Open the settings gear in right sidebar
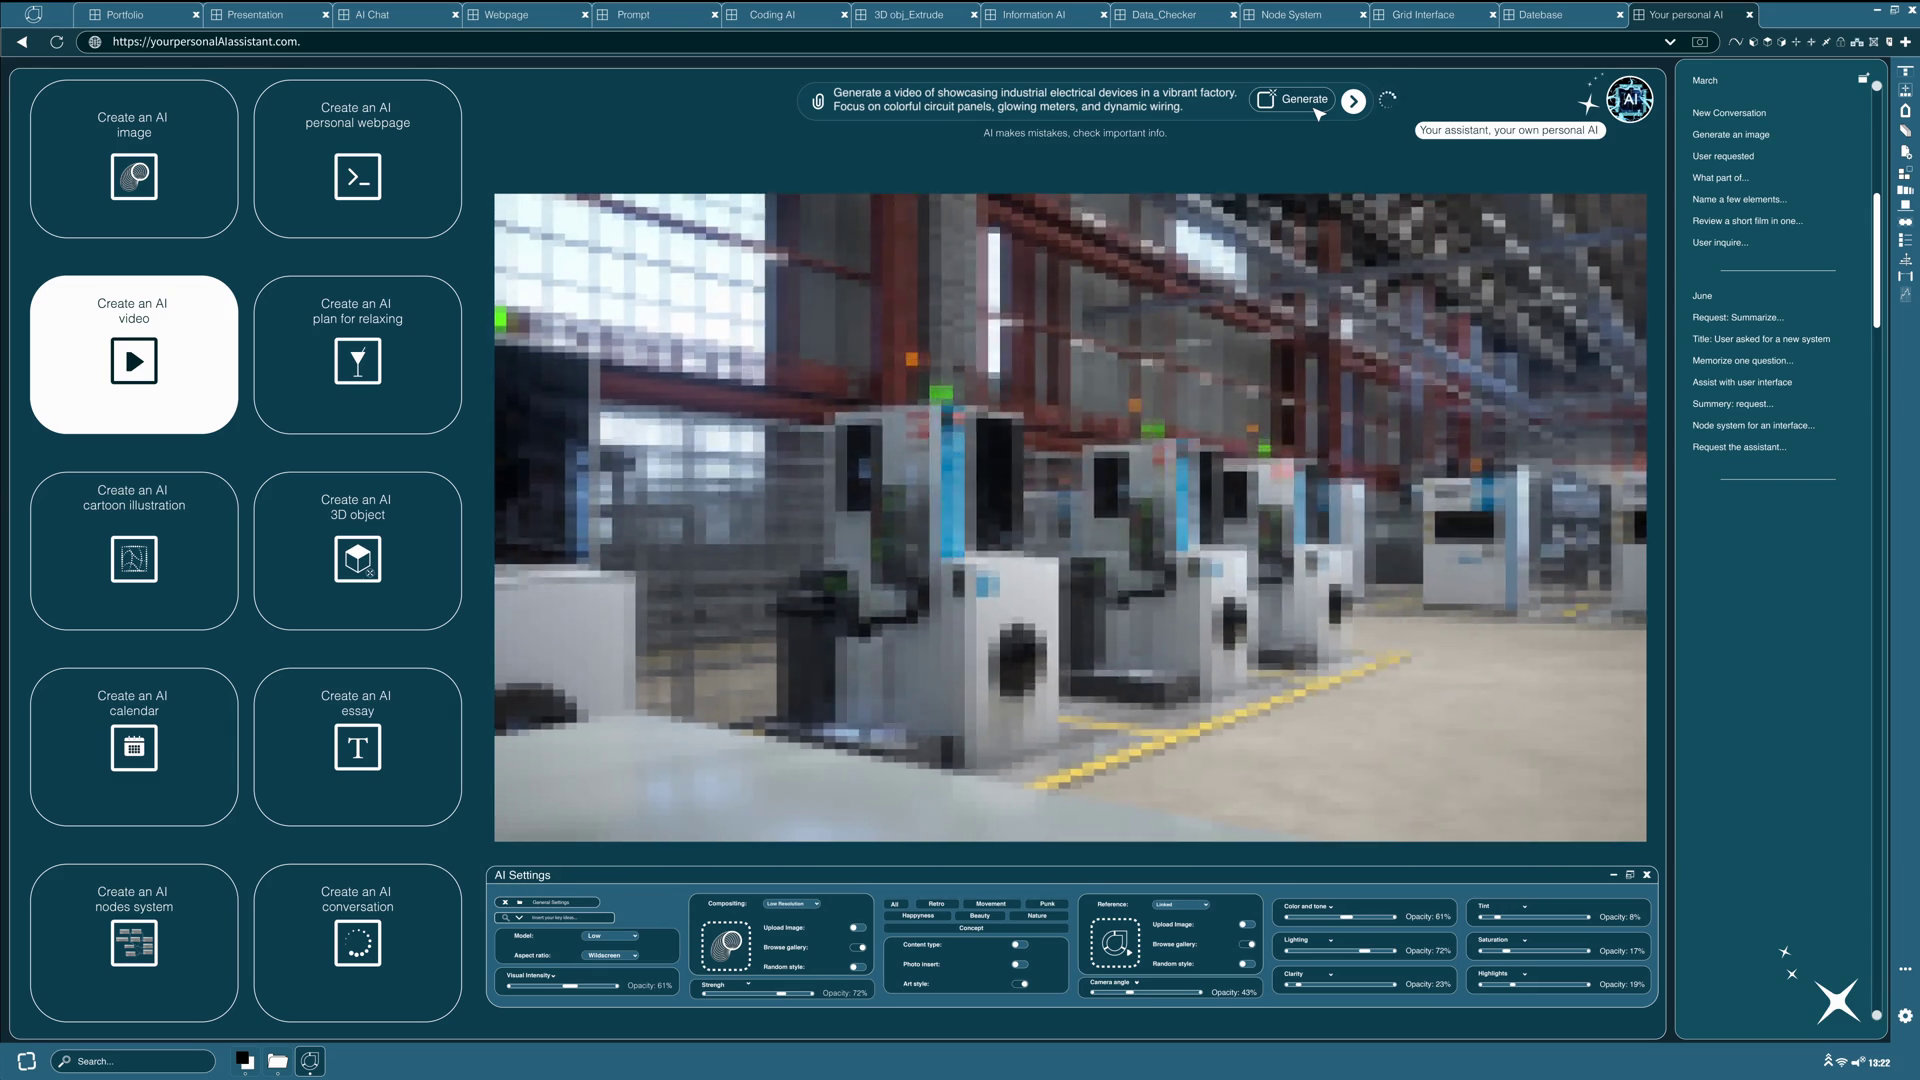Screen dimensions: 1920x1080 [1905, 1016]
